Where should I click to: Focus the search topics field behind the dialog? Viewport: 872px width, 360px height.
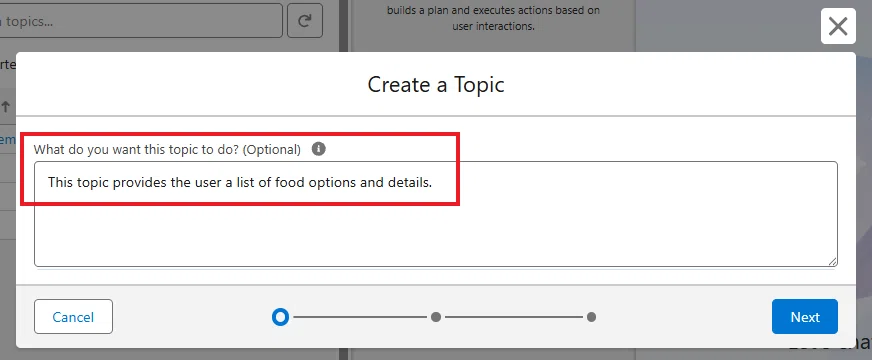coord(141,22)
